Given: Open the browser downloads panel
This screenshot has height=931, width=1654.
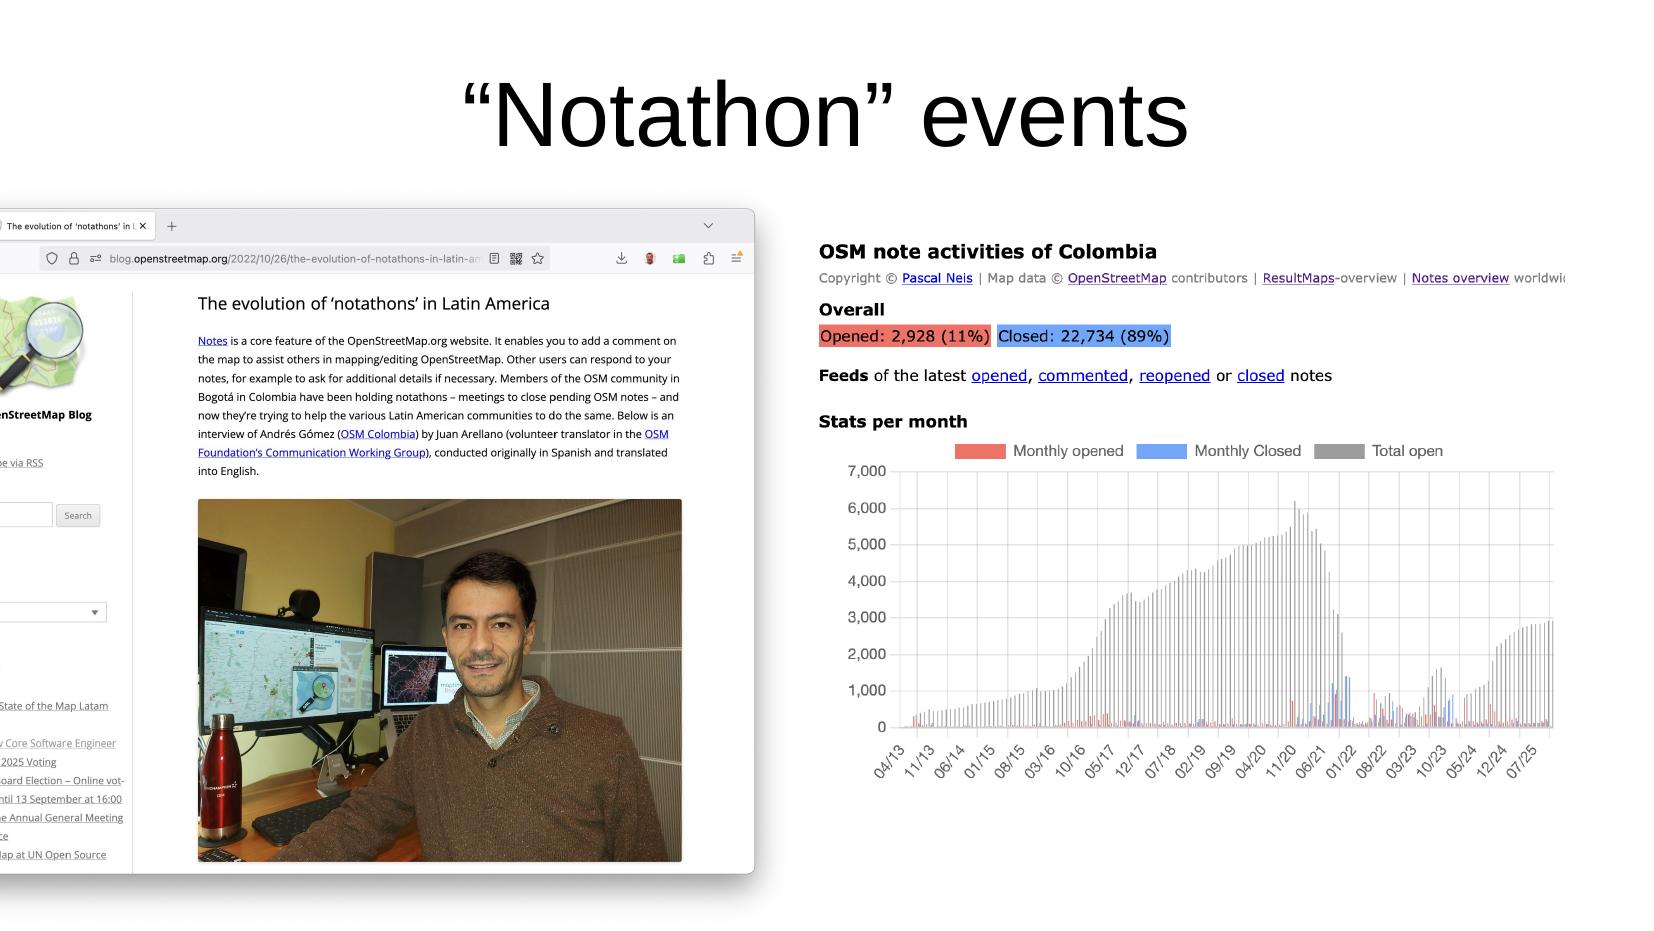Looking at the screenshot, I should click(621, 258).
